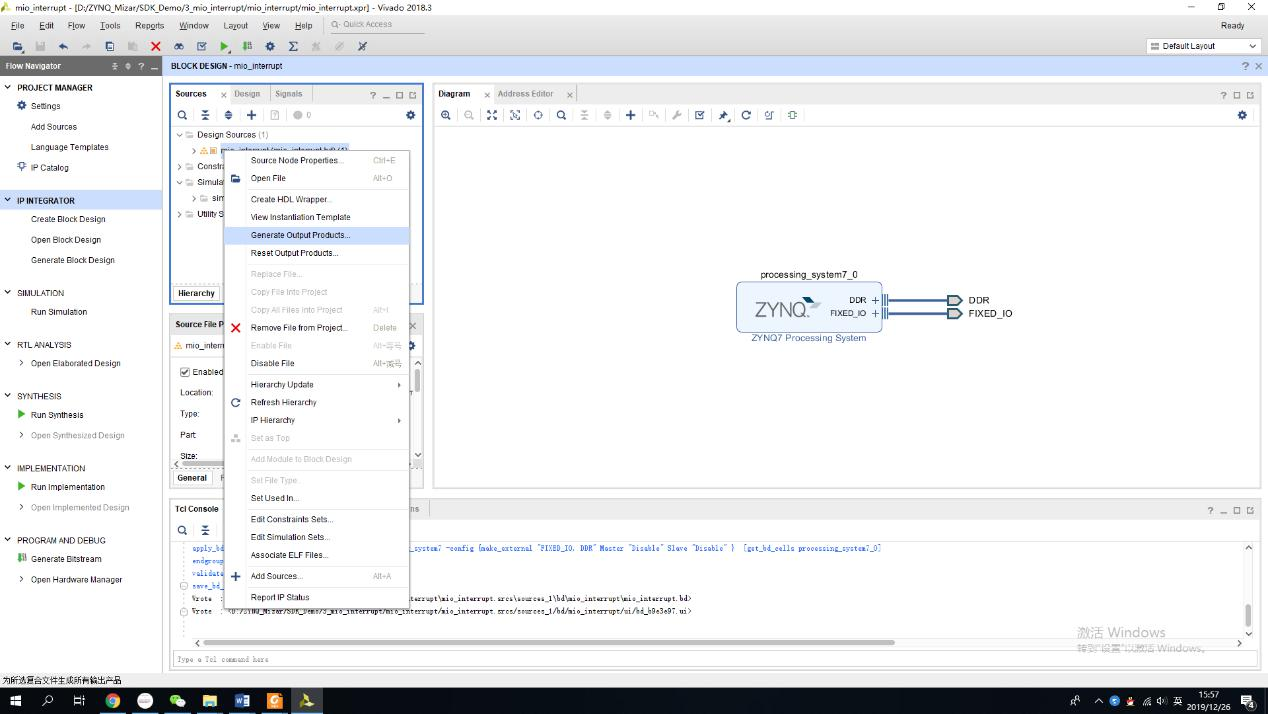Click the wrench customize block icon in Diagram
The image size is (1268, 714).
click(677, 115)
